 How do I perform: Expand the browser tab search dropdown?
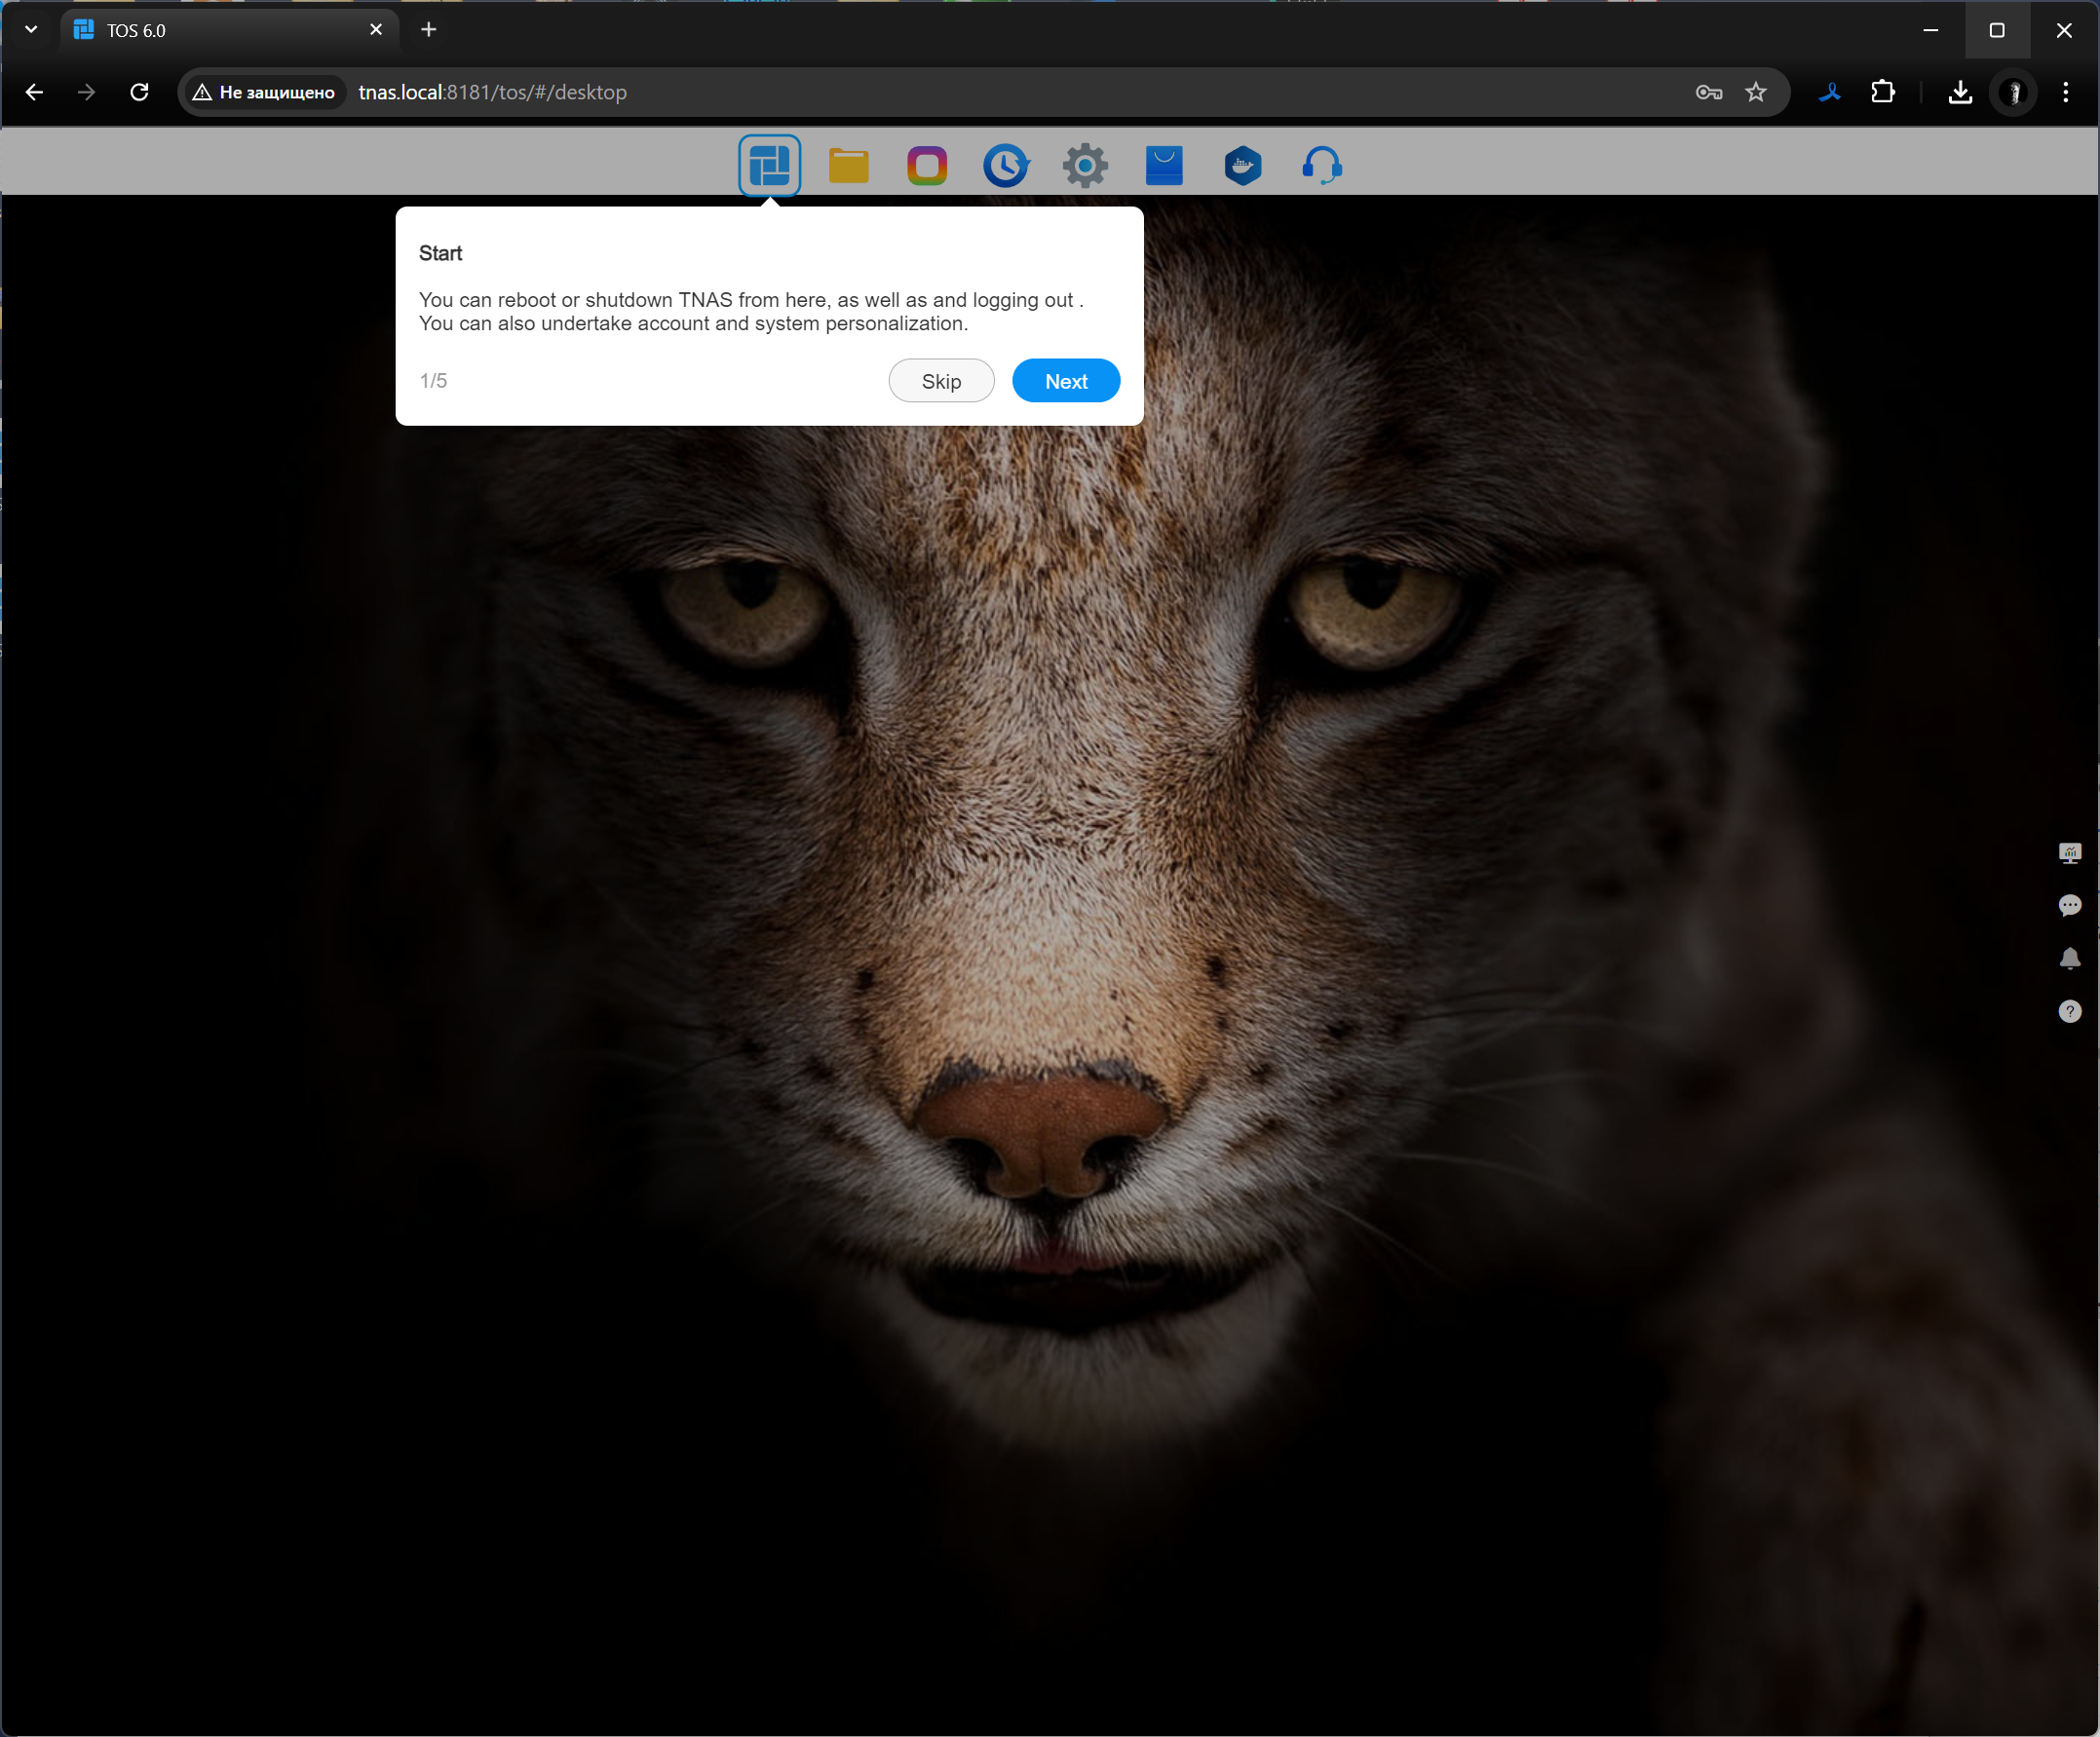(31, 30)
